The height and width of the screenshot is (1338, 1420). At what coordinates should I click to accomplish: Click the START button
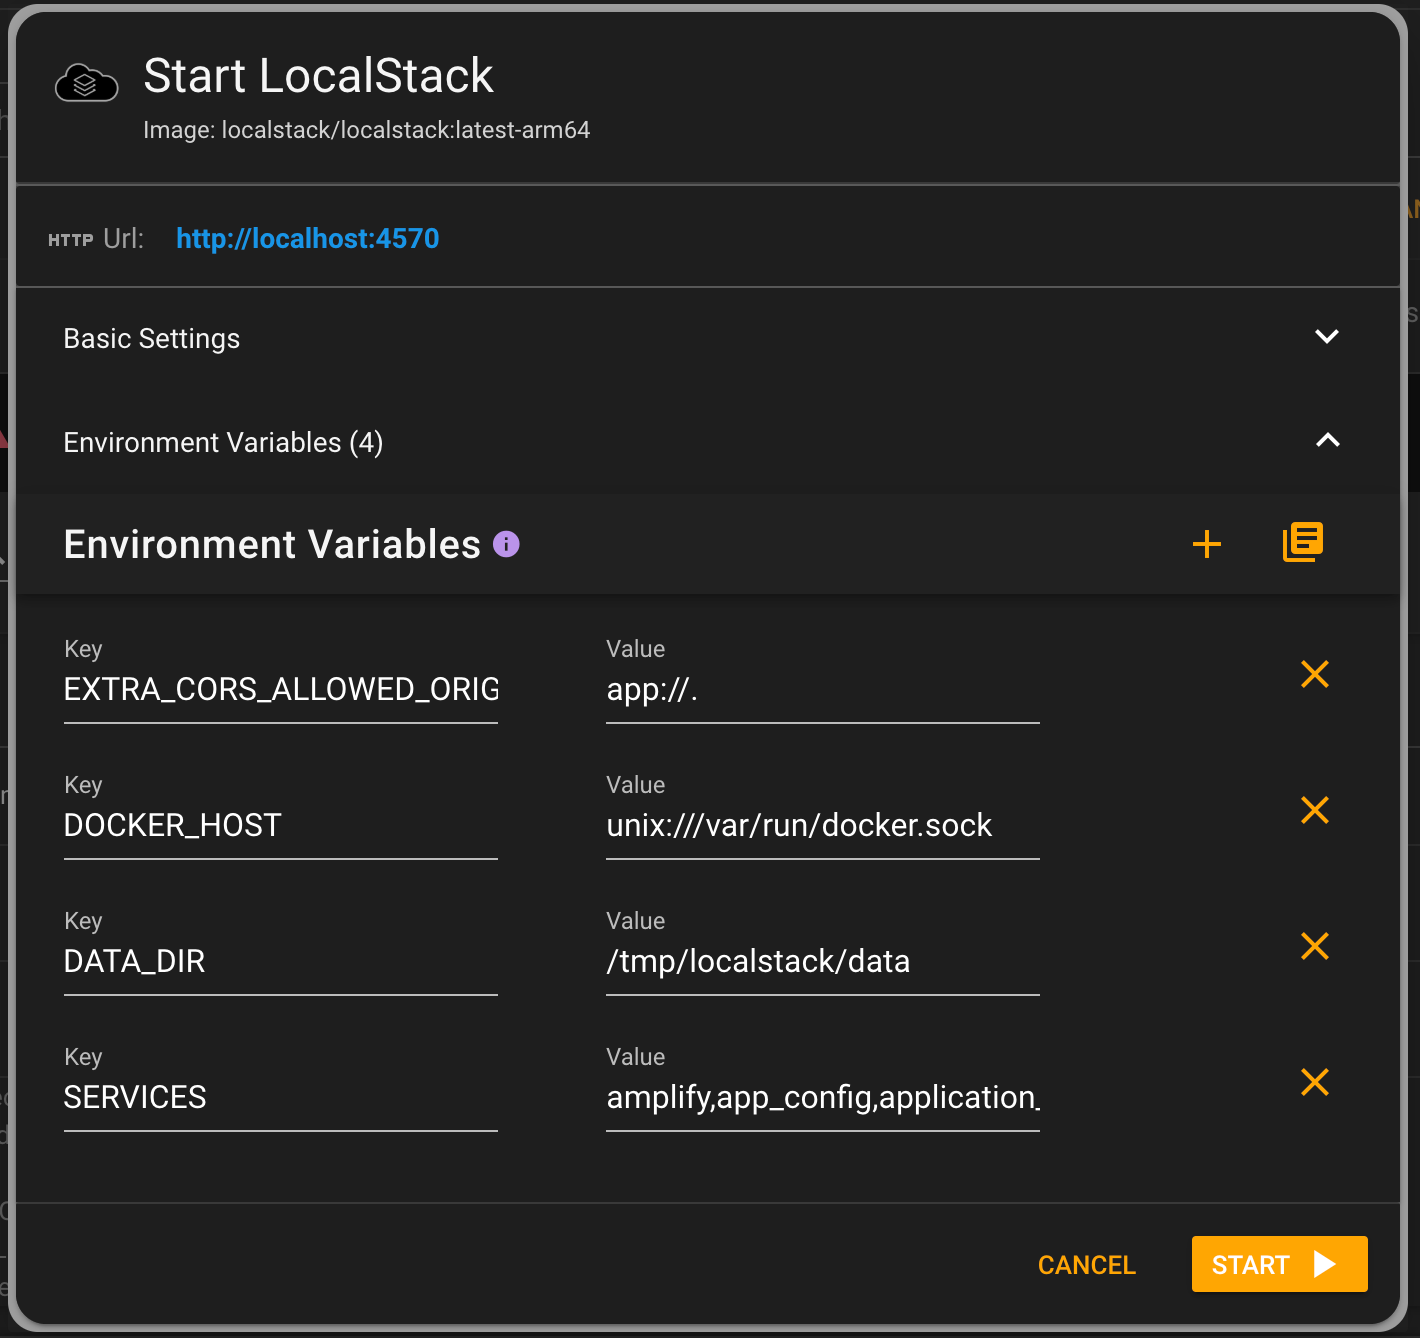point(1279,1264)
